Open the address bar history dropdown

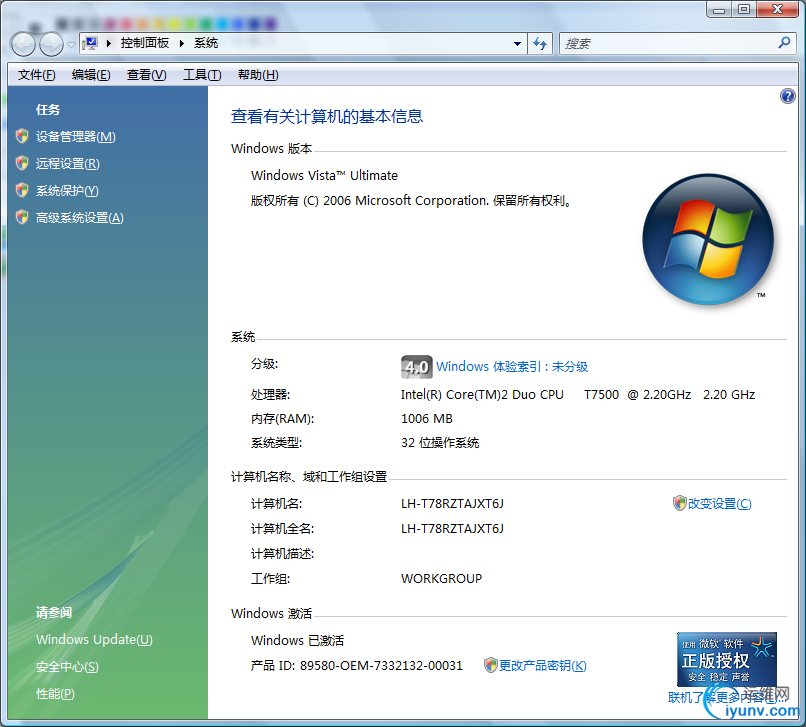coord(517,44)
